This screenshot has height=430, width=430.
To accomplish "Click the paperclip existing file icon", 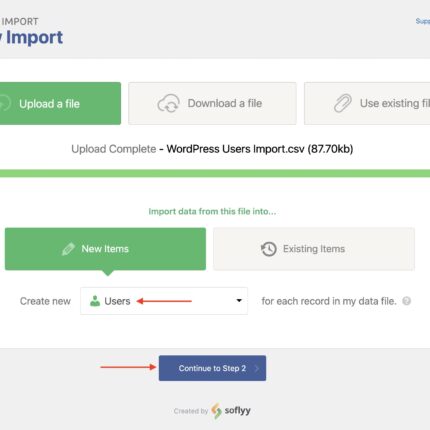I will 343,103.
